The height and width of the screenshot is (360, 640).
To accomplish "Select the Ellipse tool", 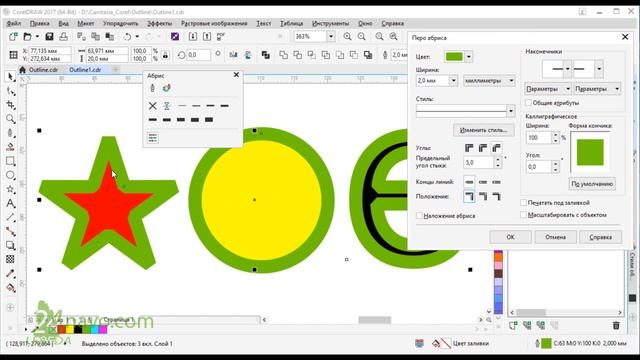I will [10, 175].
